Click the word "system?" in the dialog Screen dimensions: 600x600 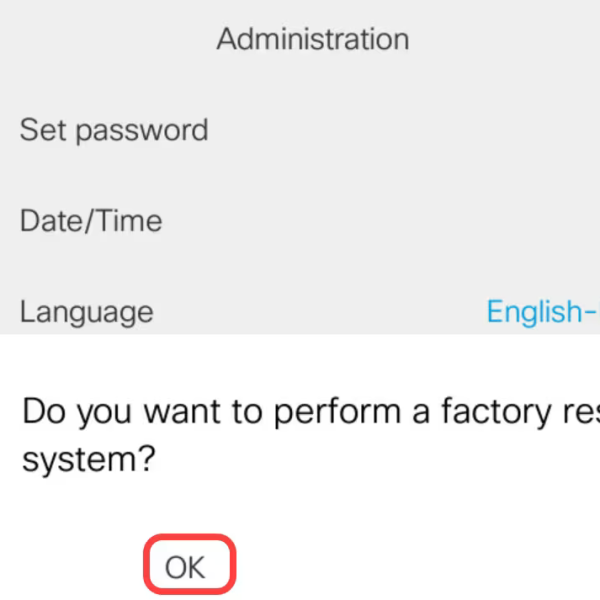coord(88,462)
